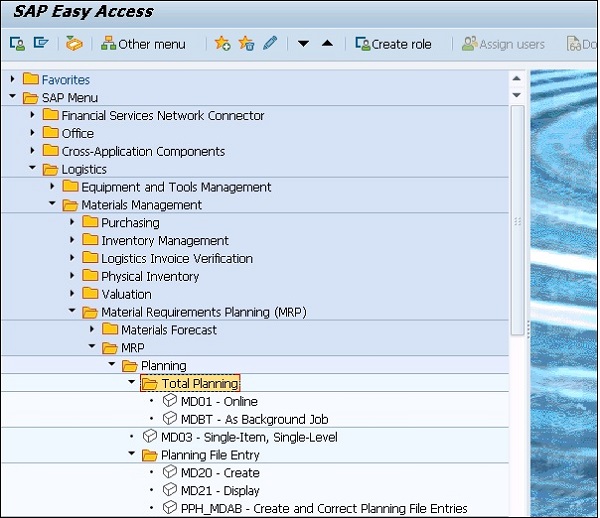Click Add to Favorites star icon

(x=222, y=43)
